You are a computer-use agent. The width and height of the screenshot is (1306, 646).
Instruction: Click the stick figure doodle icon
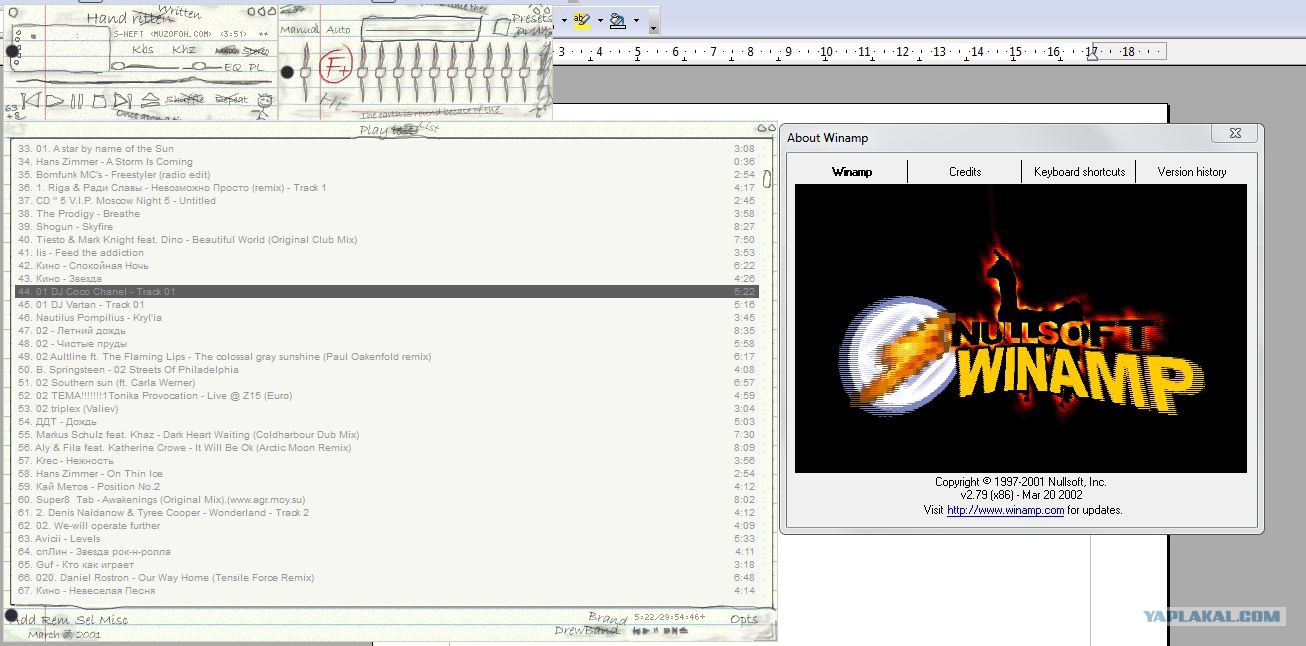264,105
